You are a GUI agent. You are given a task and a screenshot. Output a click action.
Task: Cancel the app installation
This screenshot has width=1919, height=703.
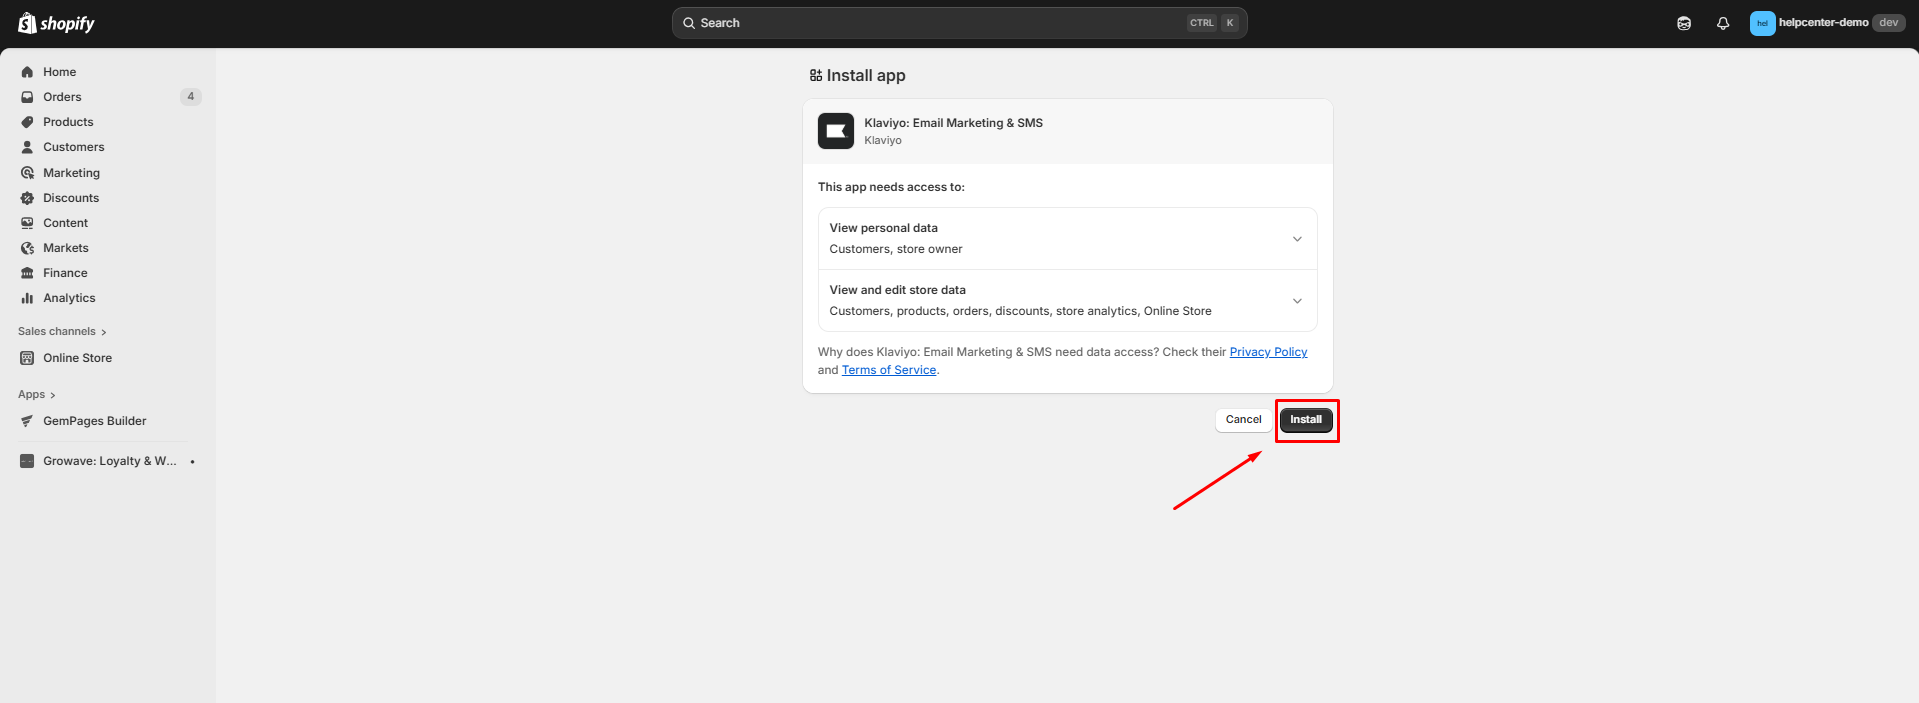pos(1243,420)
